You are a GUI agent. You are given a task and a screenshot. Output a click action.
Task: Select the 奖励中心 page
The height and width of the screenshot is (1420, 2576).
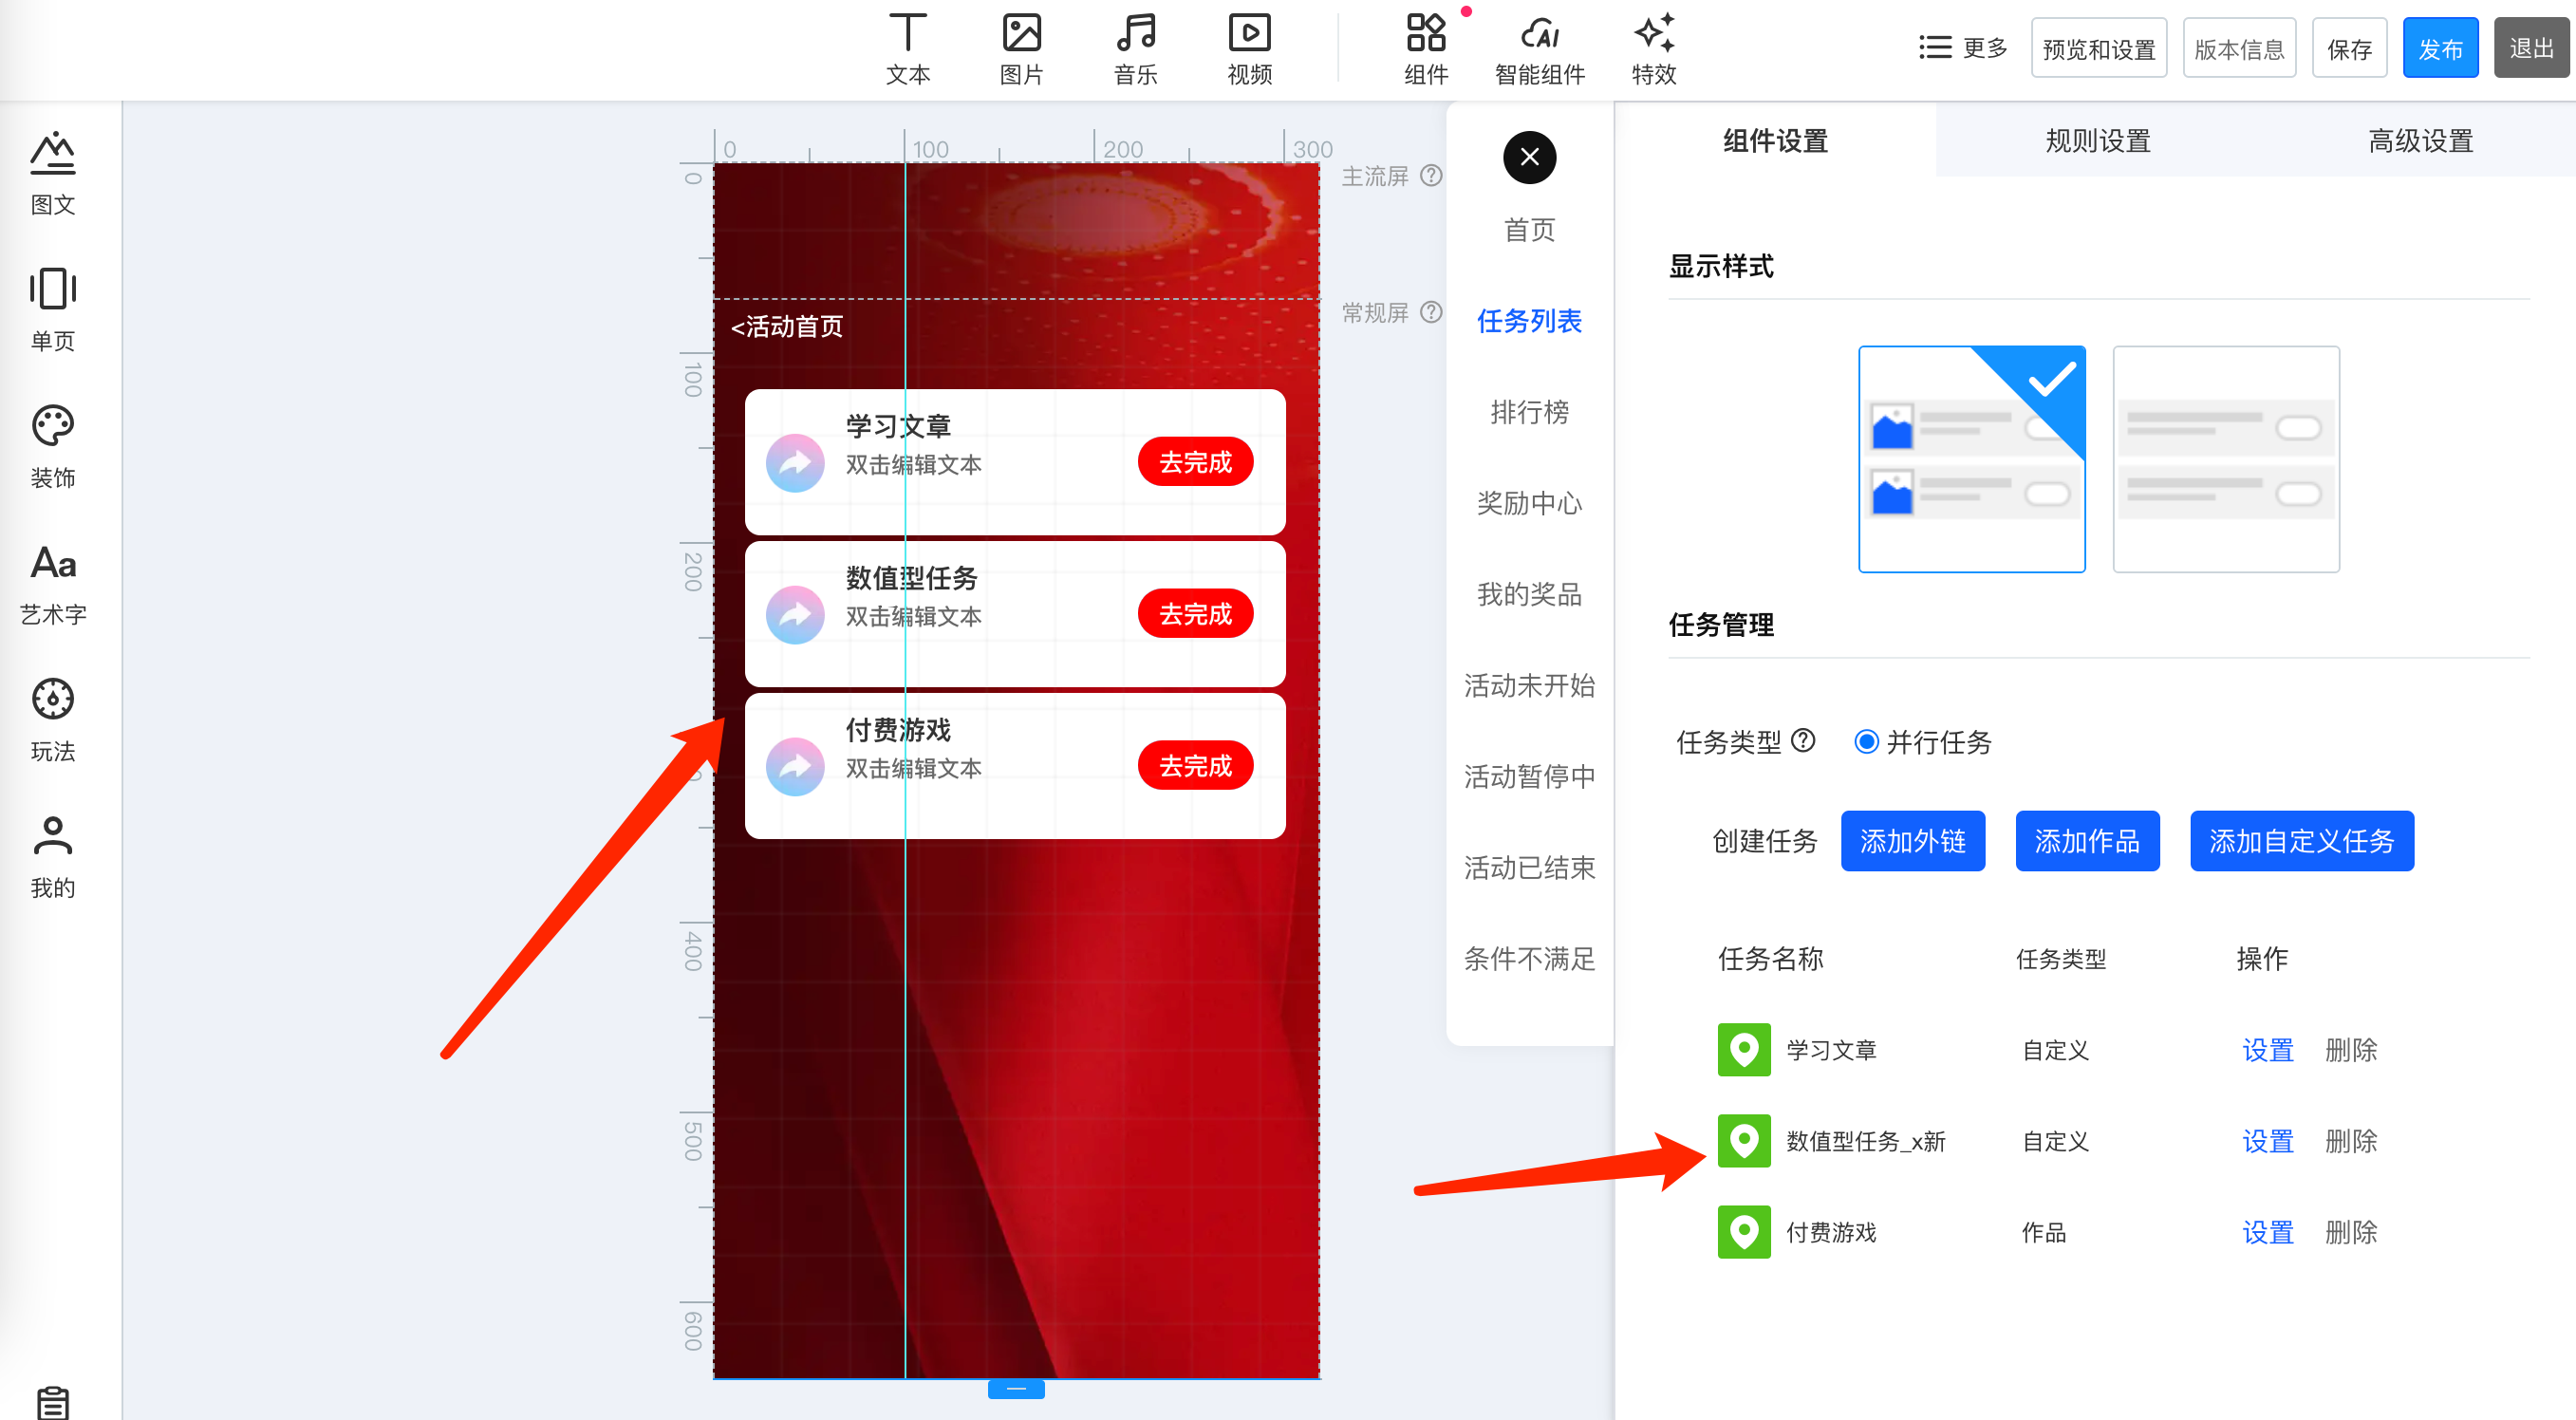pyautogui.click(x=1529, y=503)
